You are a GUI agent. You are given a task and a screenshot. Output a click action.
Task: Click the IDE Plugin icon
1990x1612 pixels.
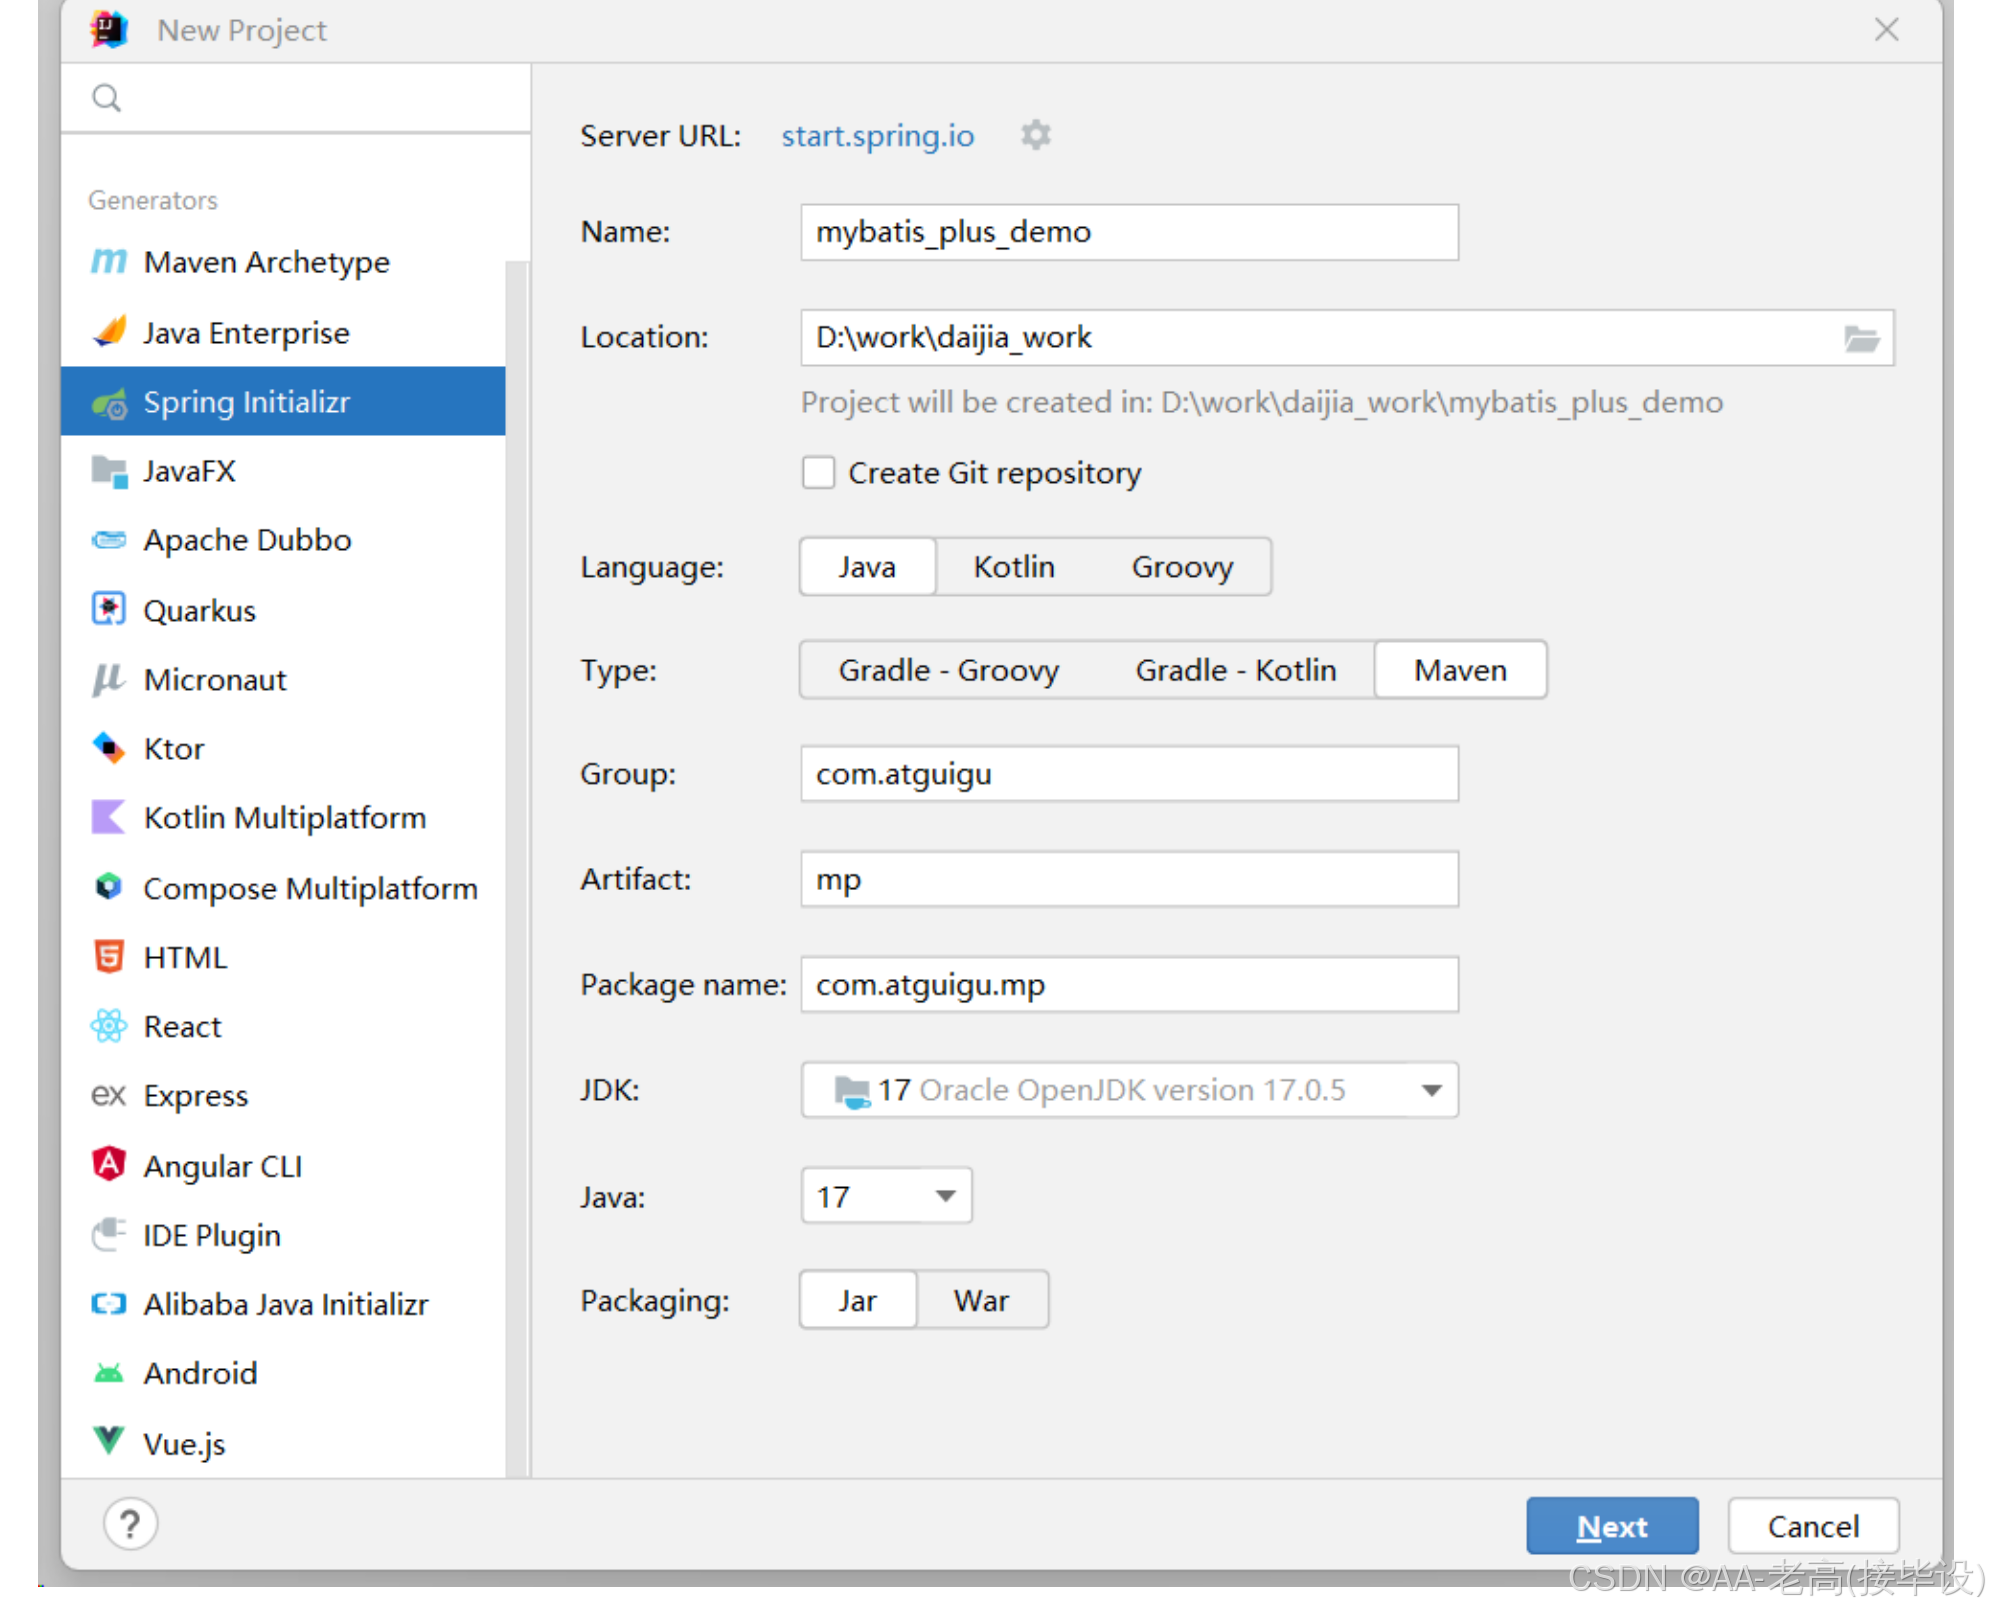(108, 1234)
